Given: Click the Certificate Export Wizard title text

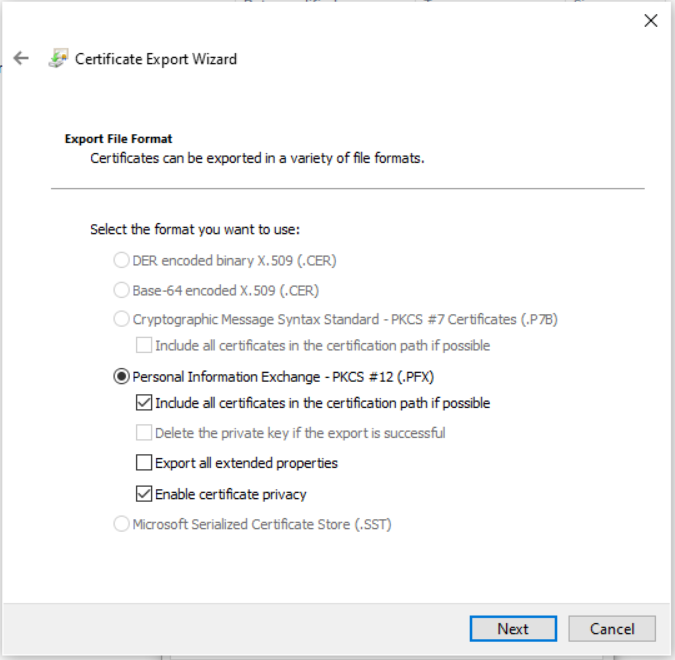Looking at the screenshot, I should point(156,59).
